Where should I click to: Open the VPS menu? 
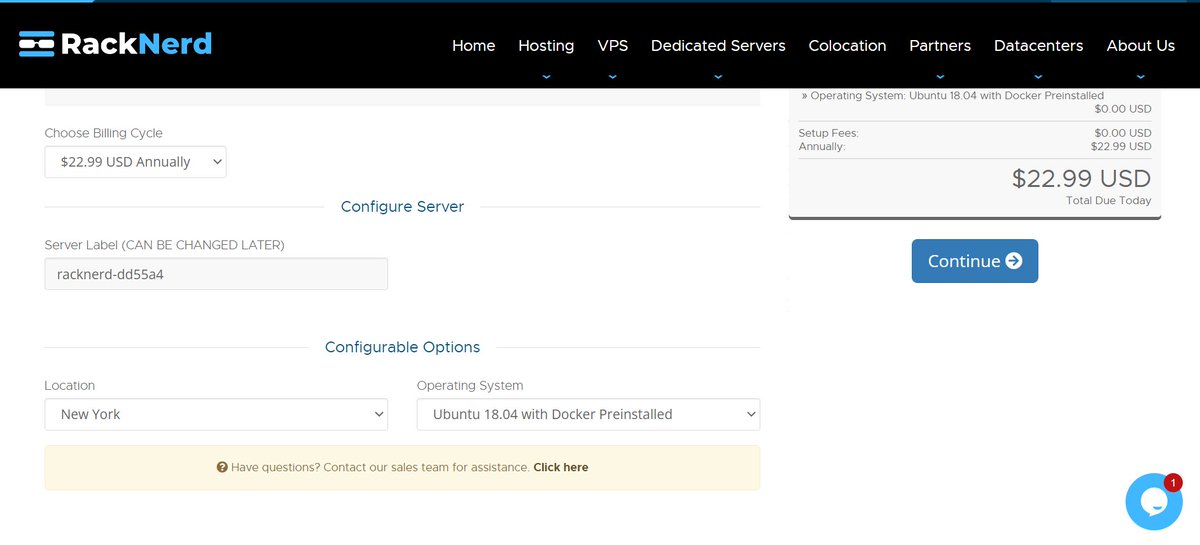coord(612,45)
